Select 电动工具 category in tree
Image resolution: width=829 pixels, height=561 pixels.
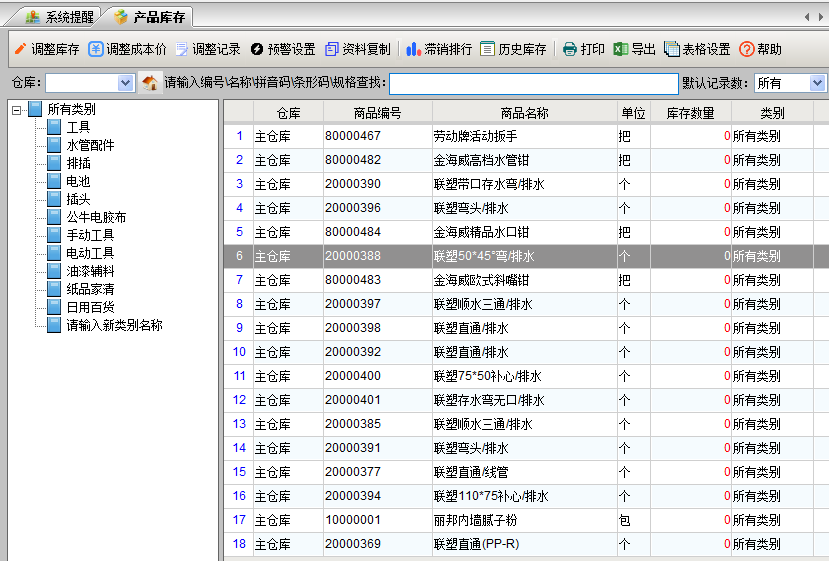click(90, 253)
